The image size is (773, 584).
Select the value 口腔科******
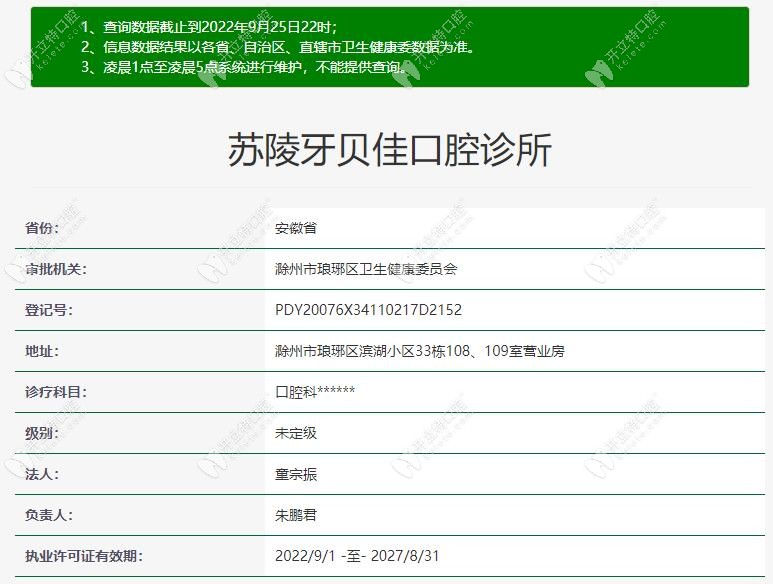pos(315,392)
